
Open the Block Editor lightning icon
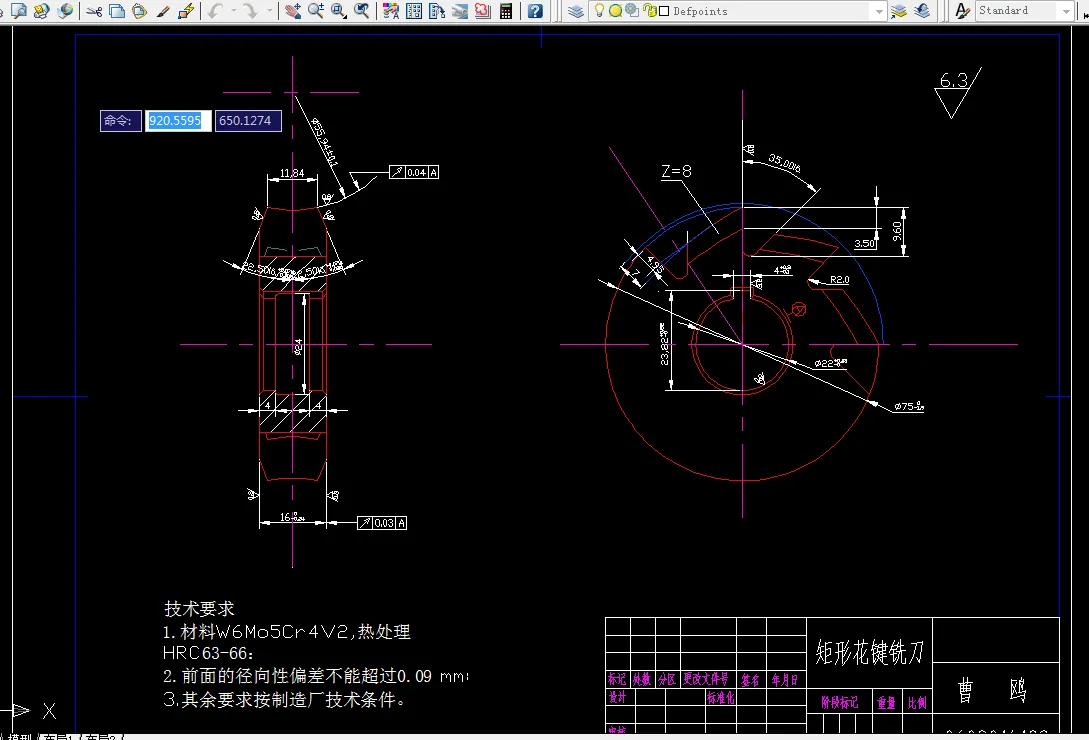pyautogui.click(x=185, y=10)
